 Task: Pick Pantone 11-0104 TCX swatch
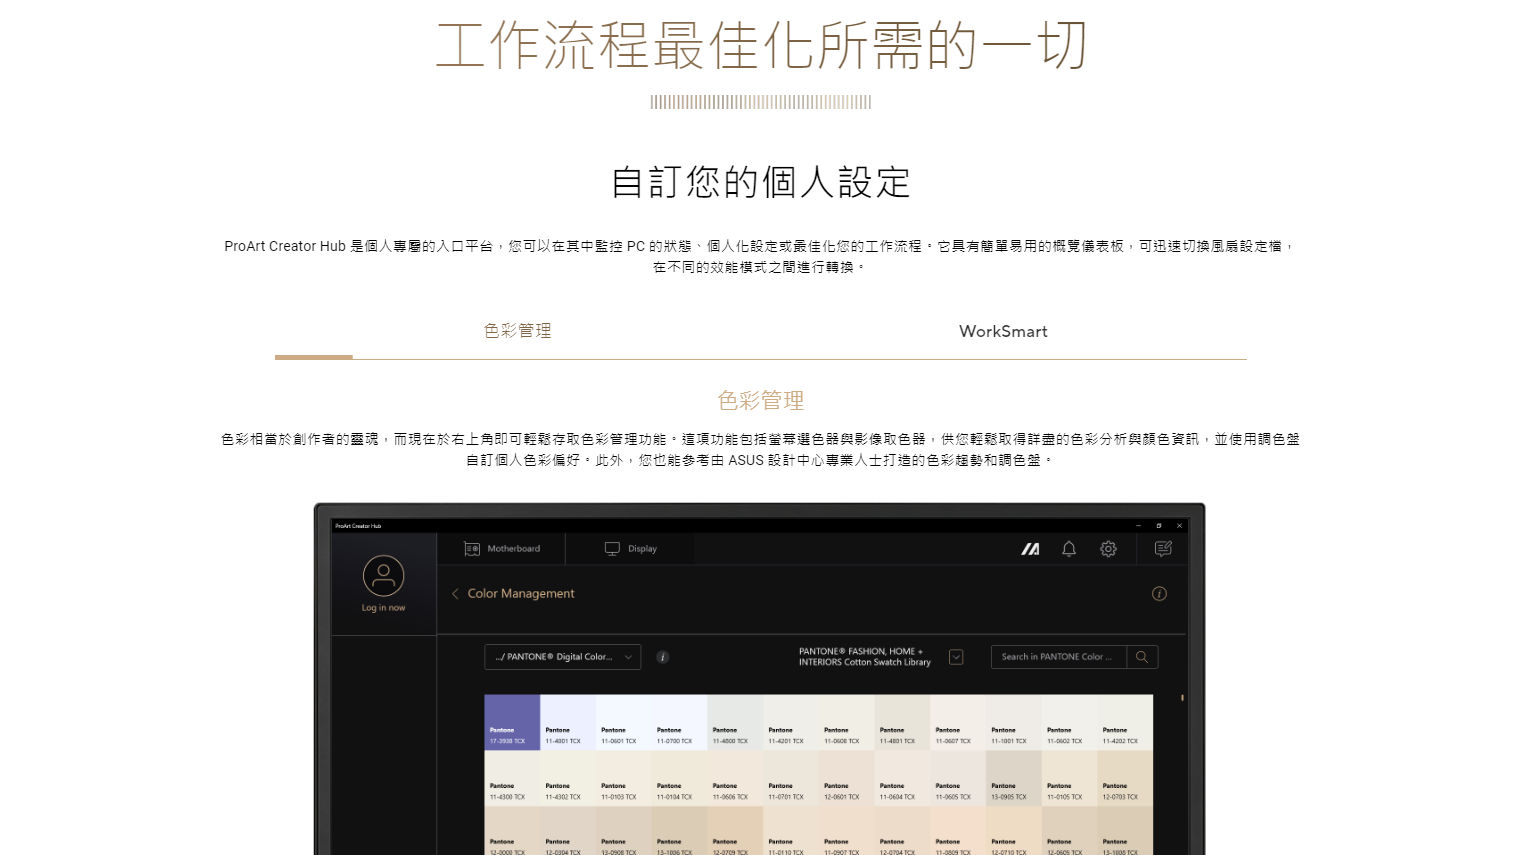point(680,779)
